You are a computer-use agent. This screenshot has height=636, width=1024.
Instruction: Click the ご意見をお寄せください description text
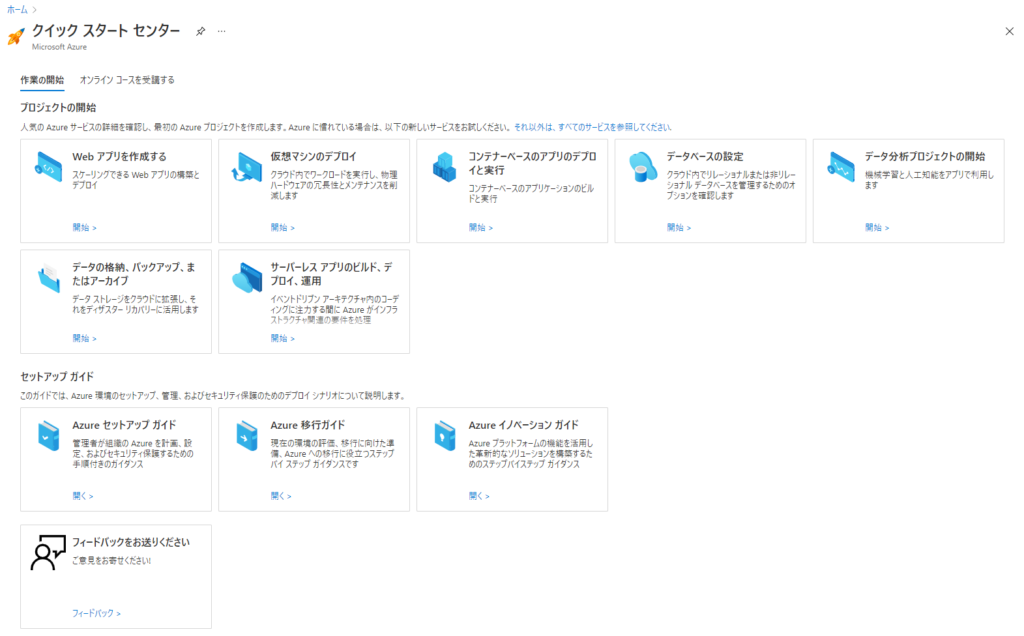112,561
